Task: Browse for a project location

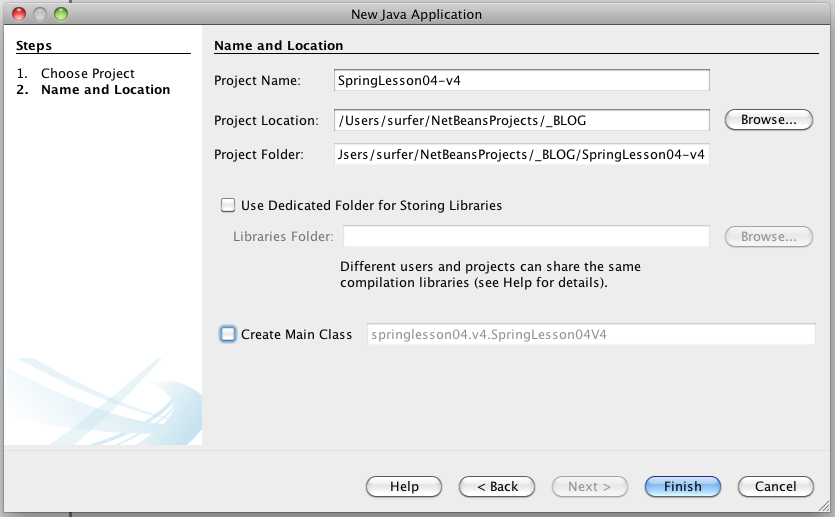Action: (x=768, y=120)
